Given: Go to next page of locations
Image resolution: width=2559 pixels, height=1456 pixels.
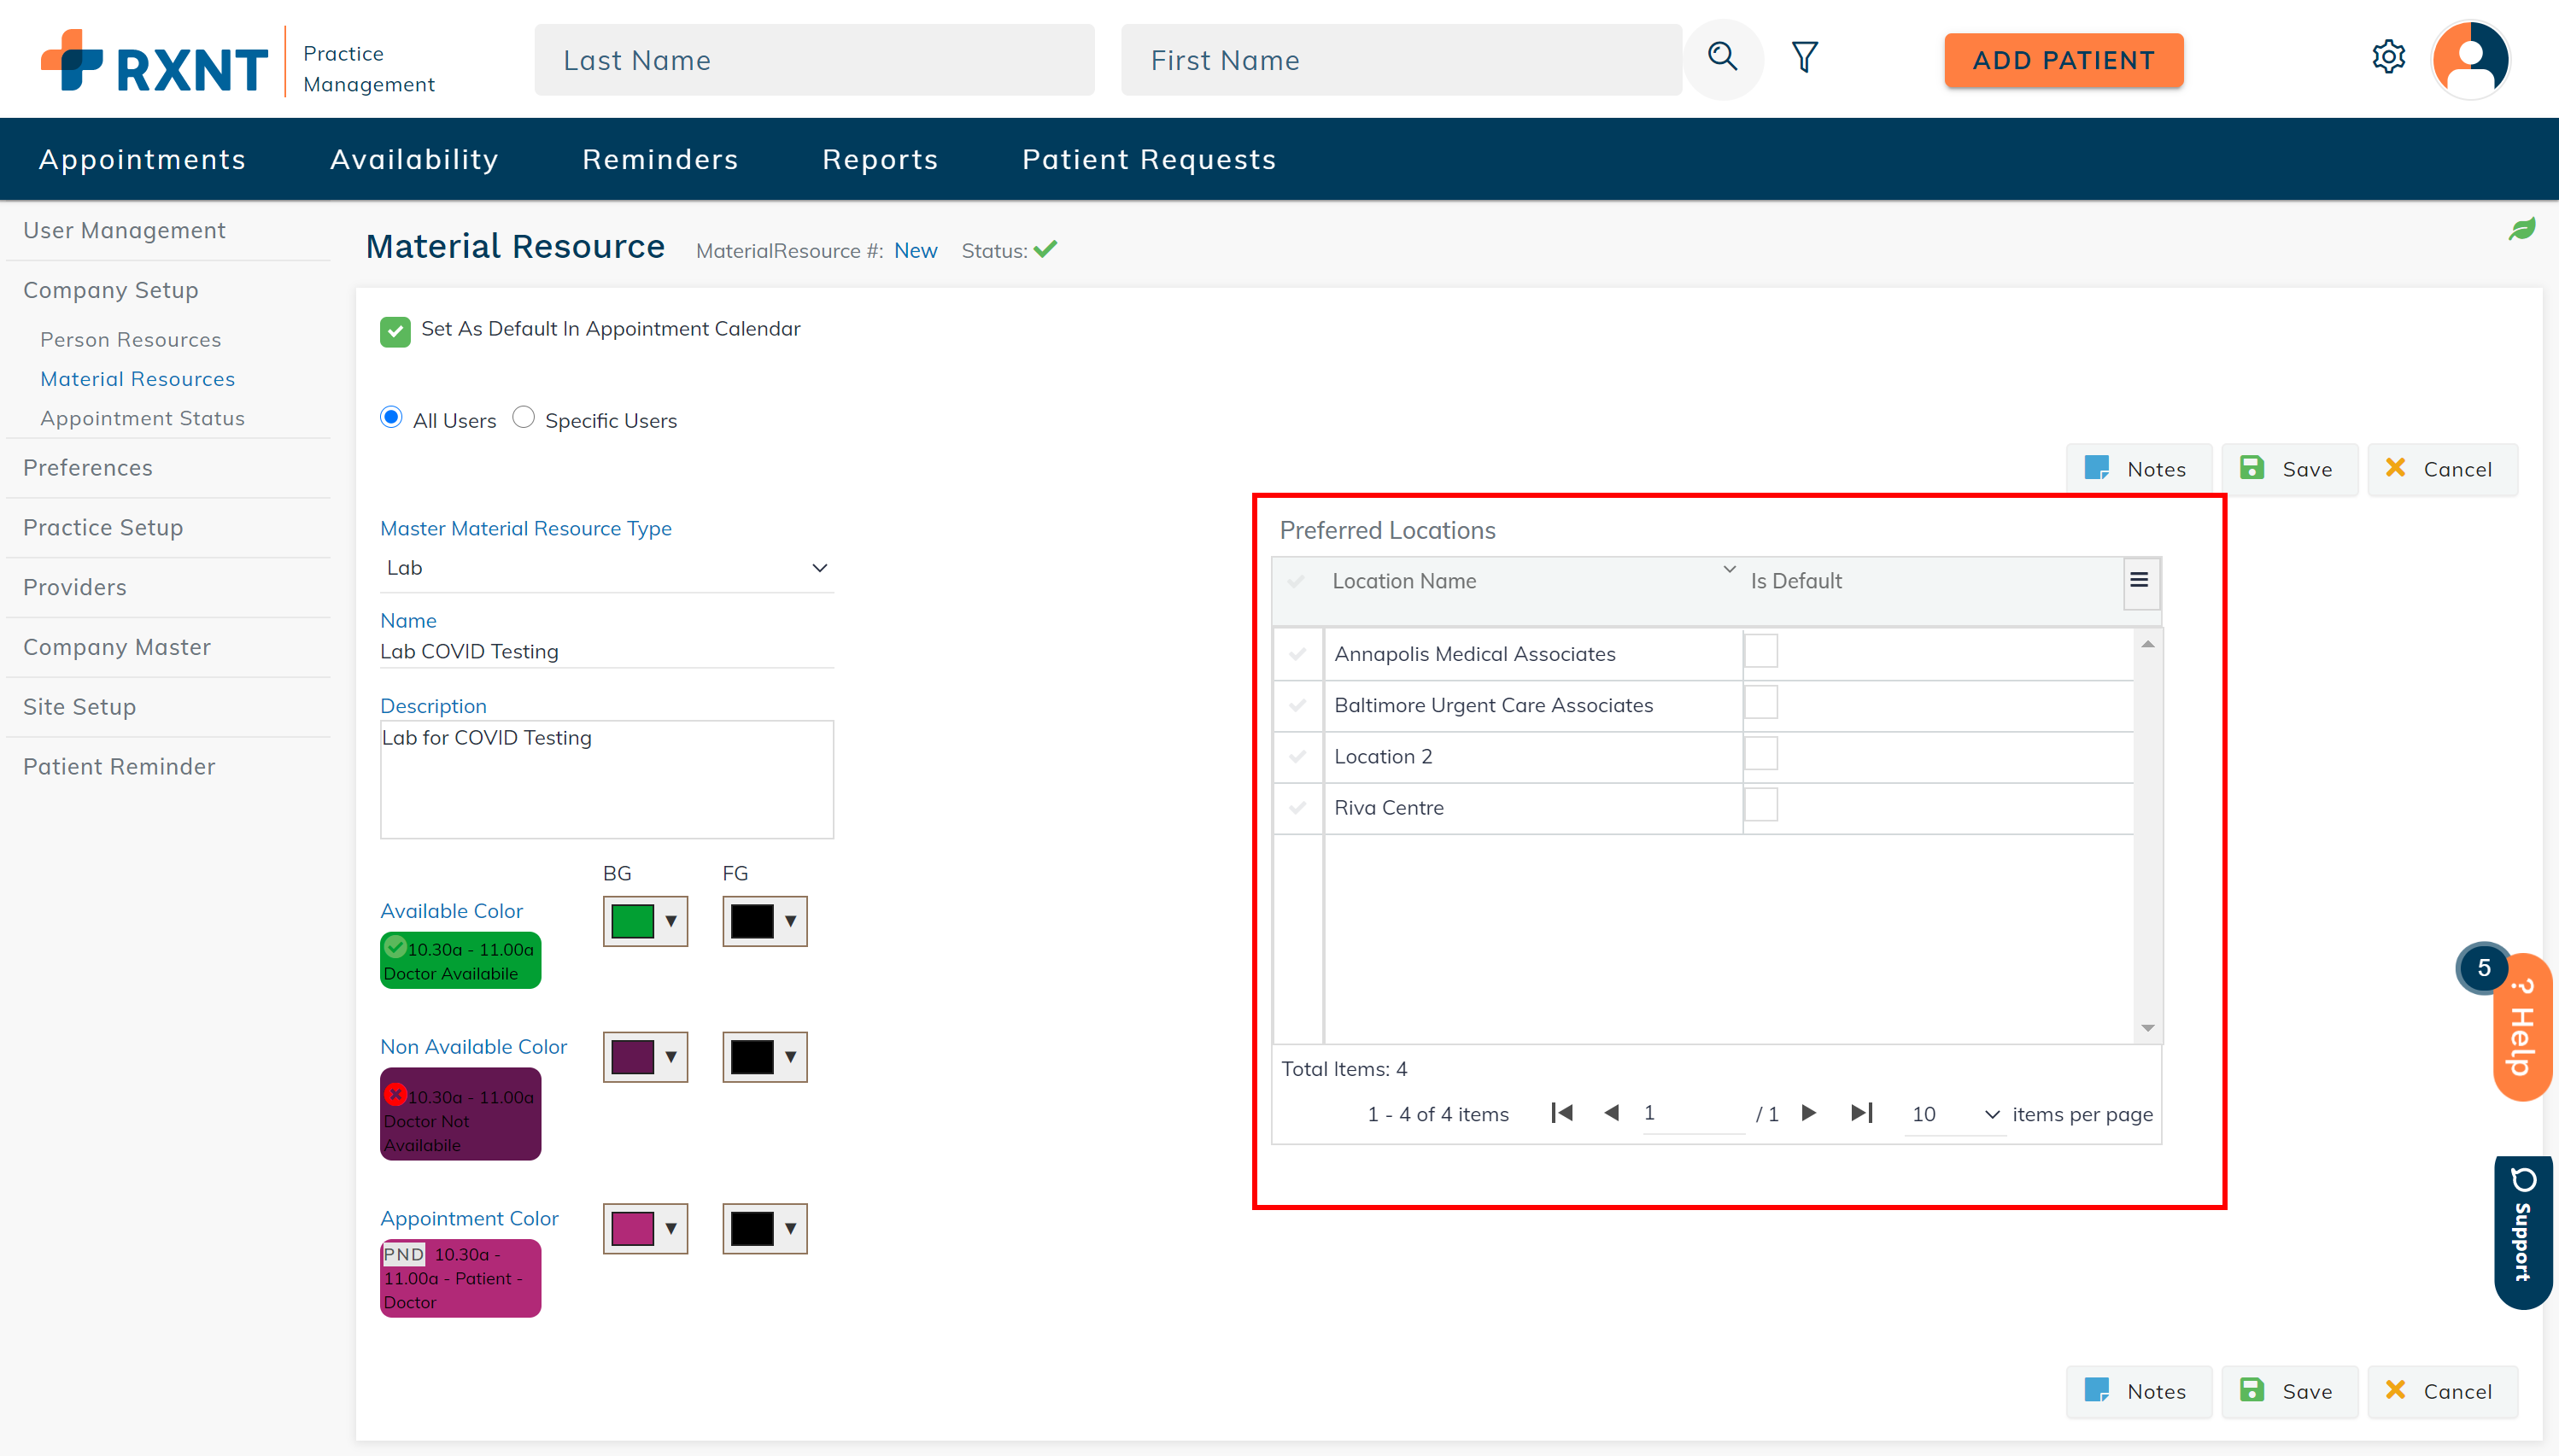Looking at the screenshot, I should [1808, 1113].
